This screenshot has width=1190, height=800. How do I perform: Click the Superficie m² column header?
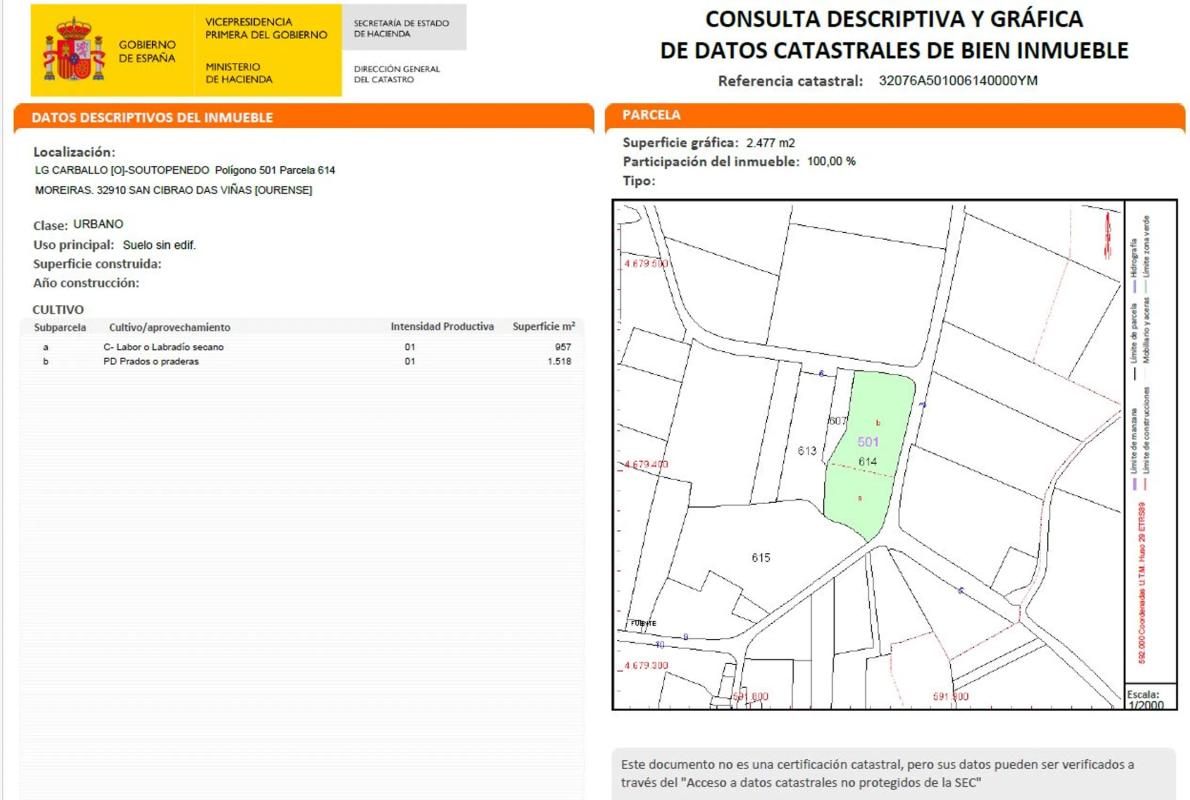543,327
